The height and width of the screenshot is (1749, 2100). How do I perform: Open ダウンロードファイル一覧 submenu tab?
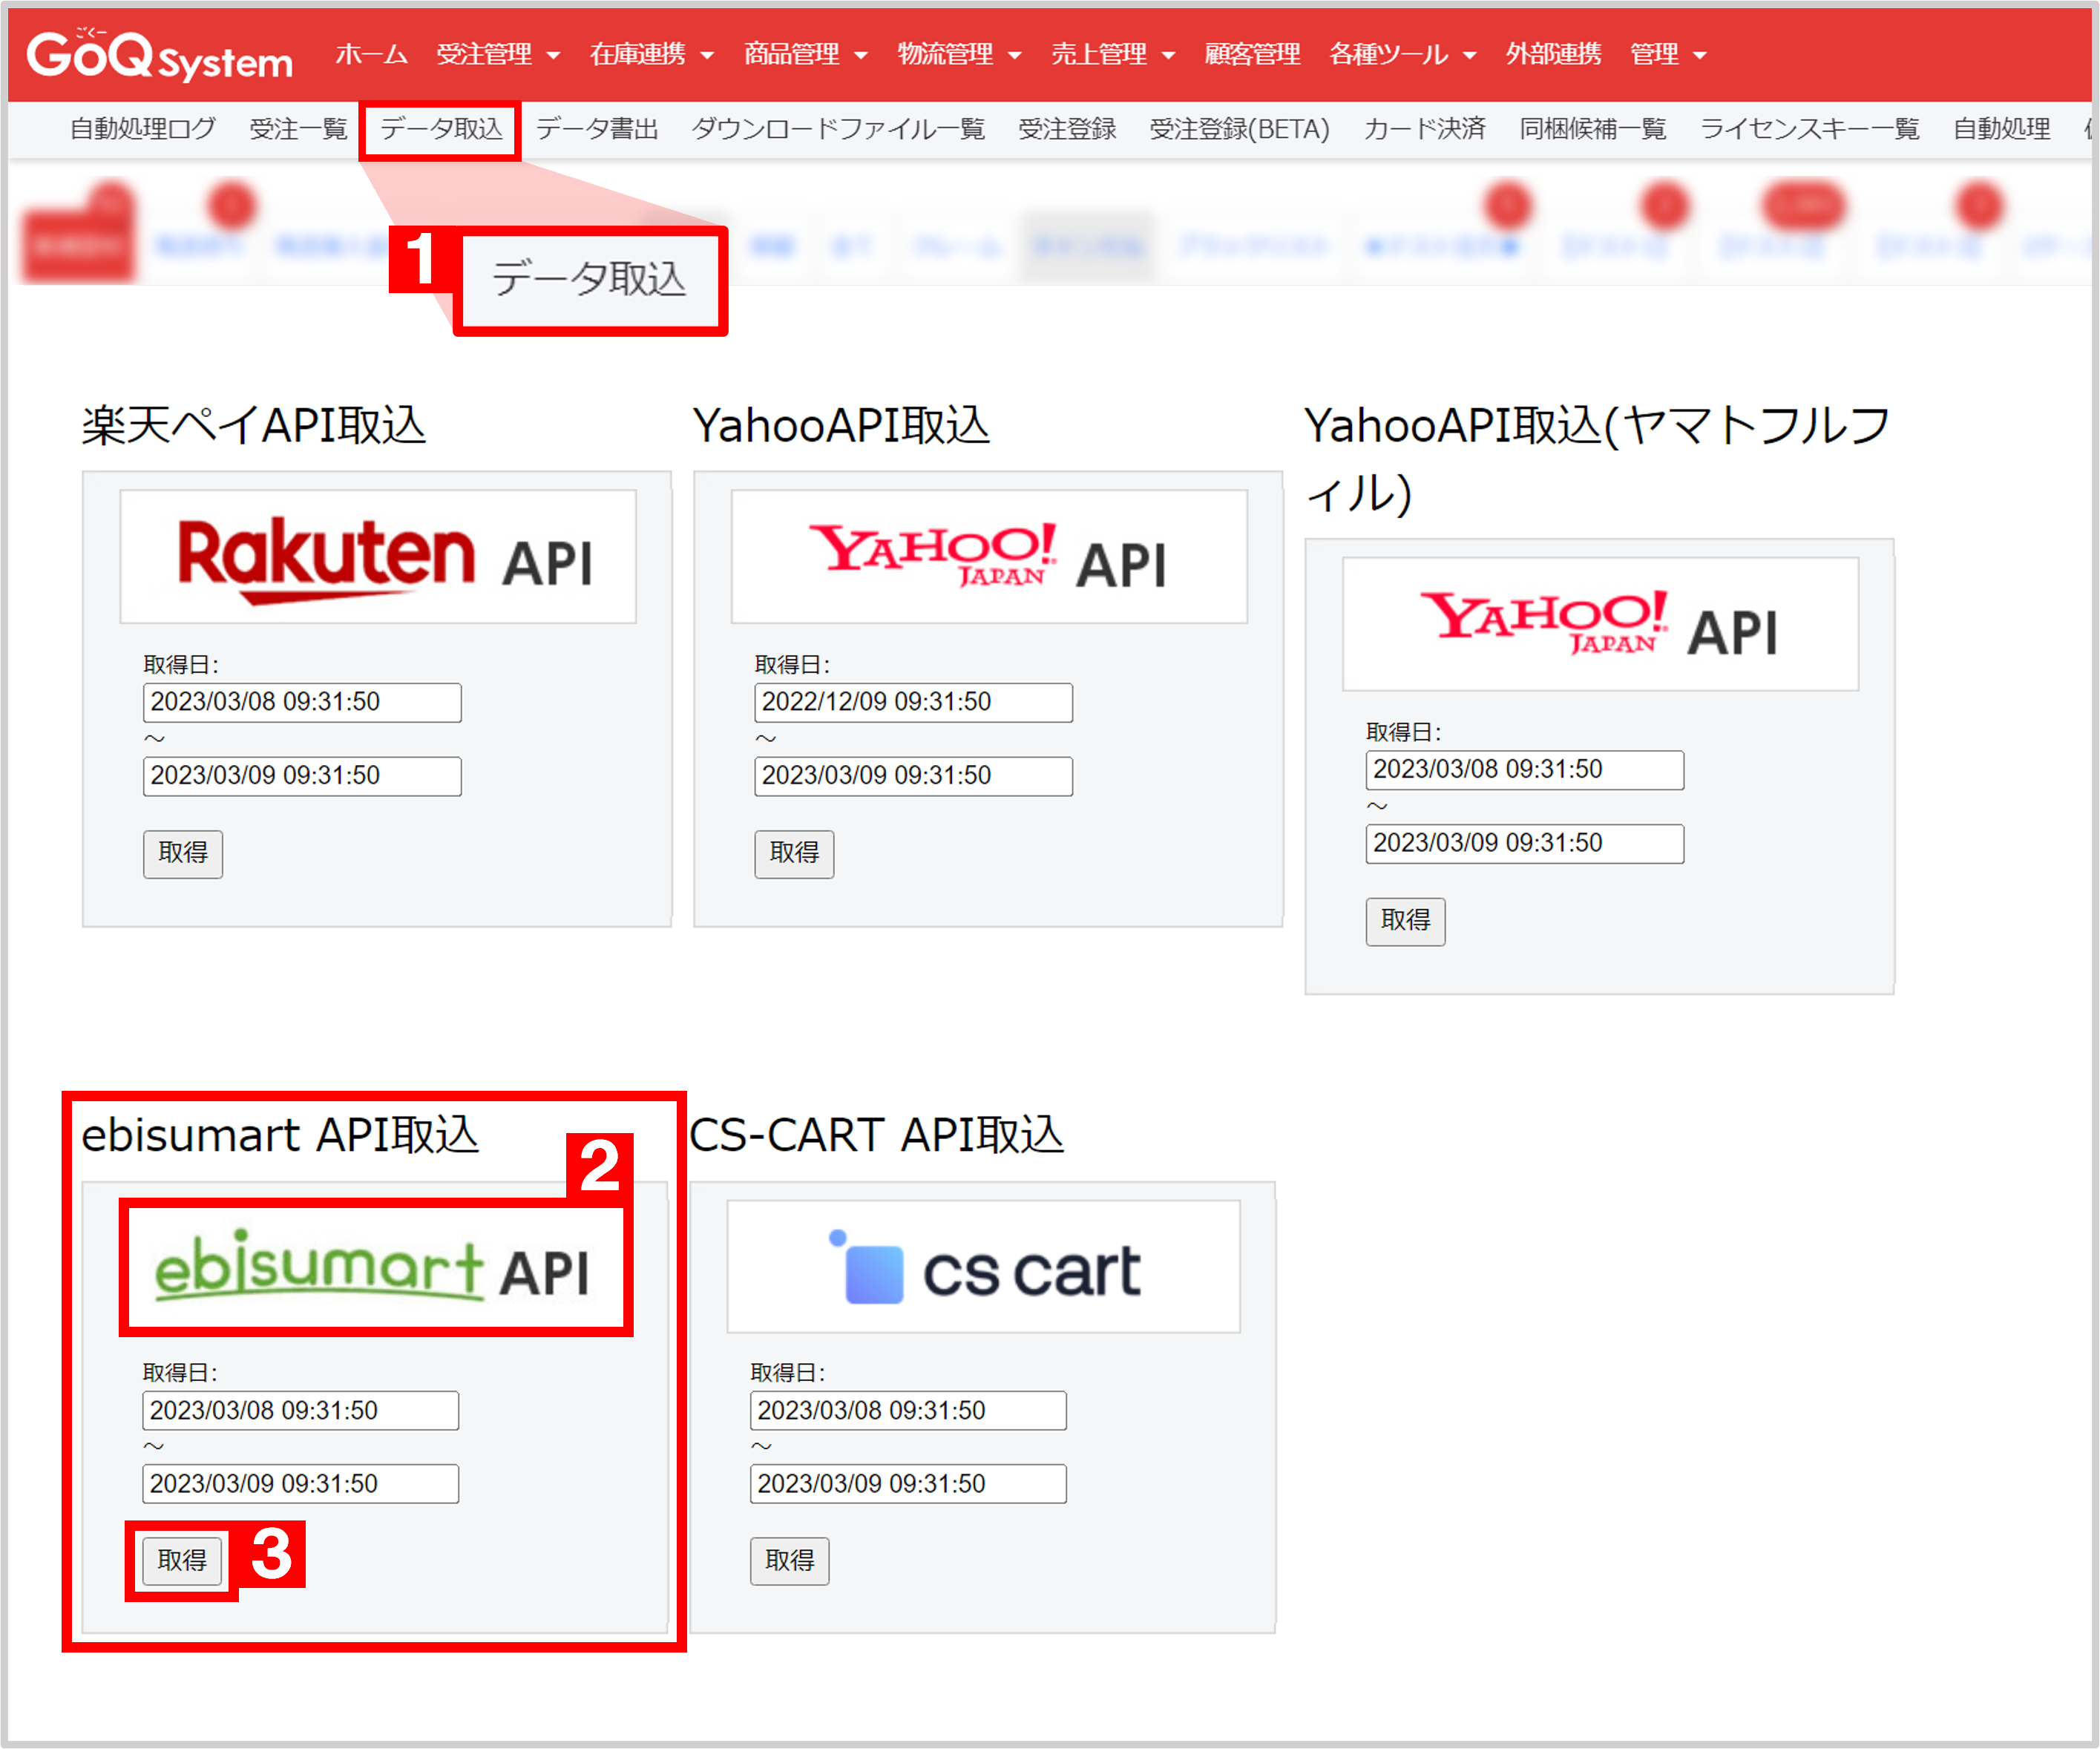point(838,129)
